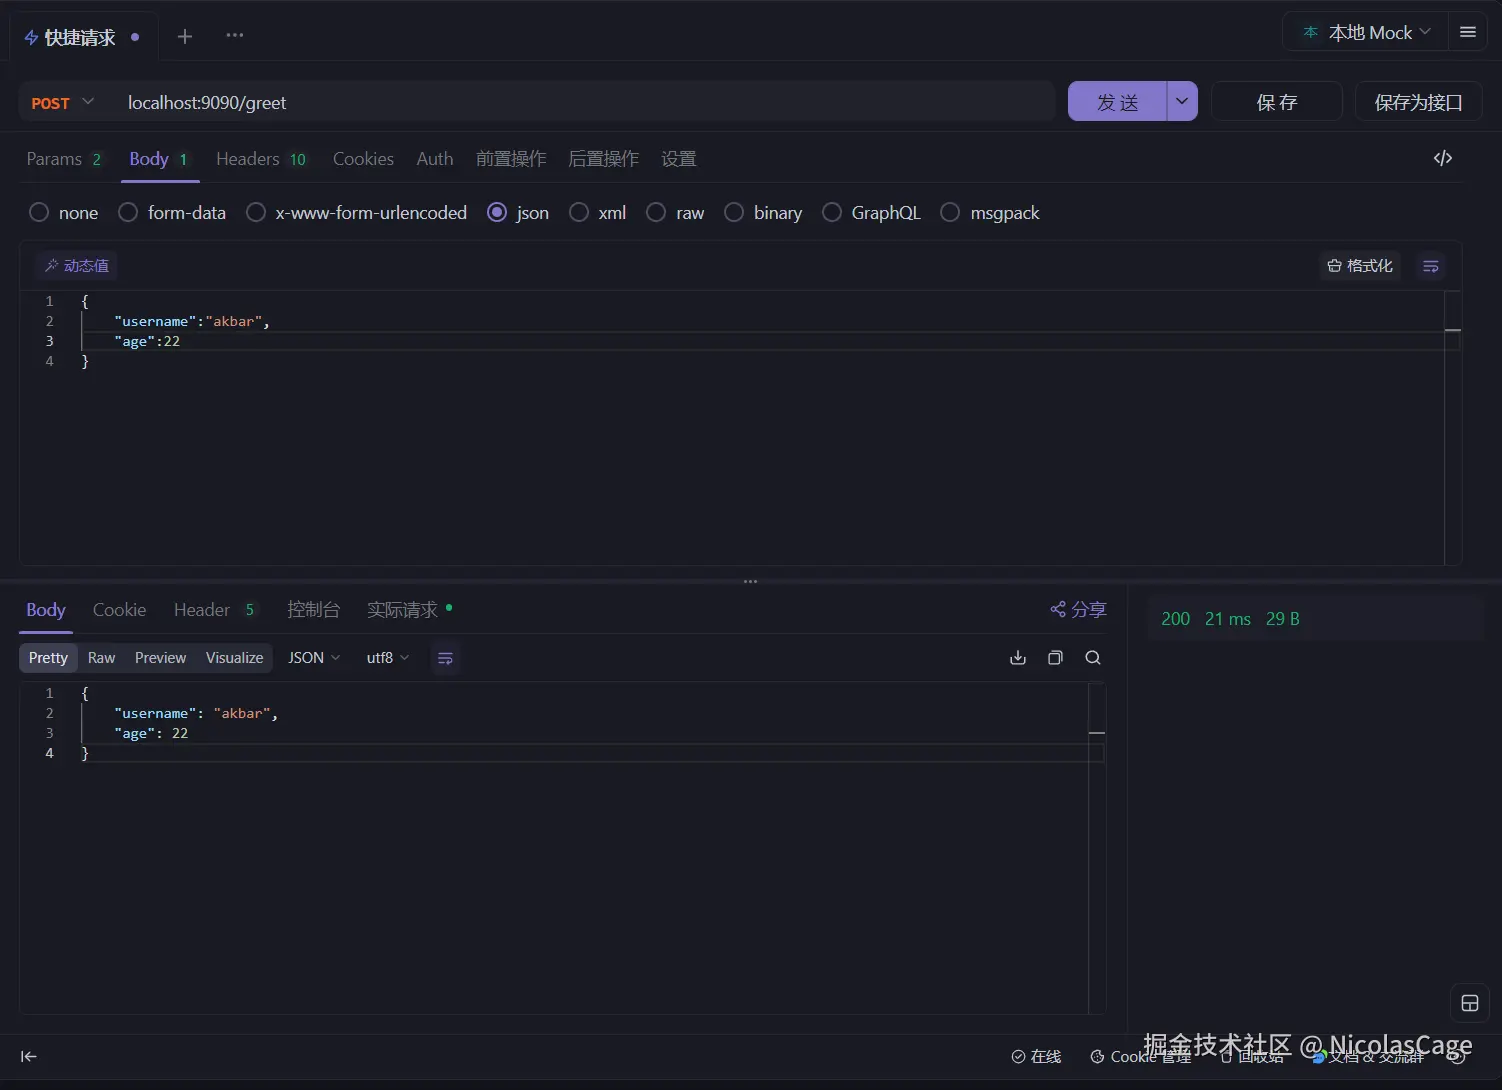Open Cookie 管理 in the status bar
This screenshot has height=1090, width=1502.
[1140, 1057]
